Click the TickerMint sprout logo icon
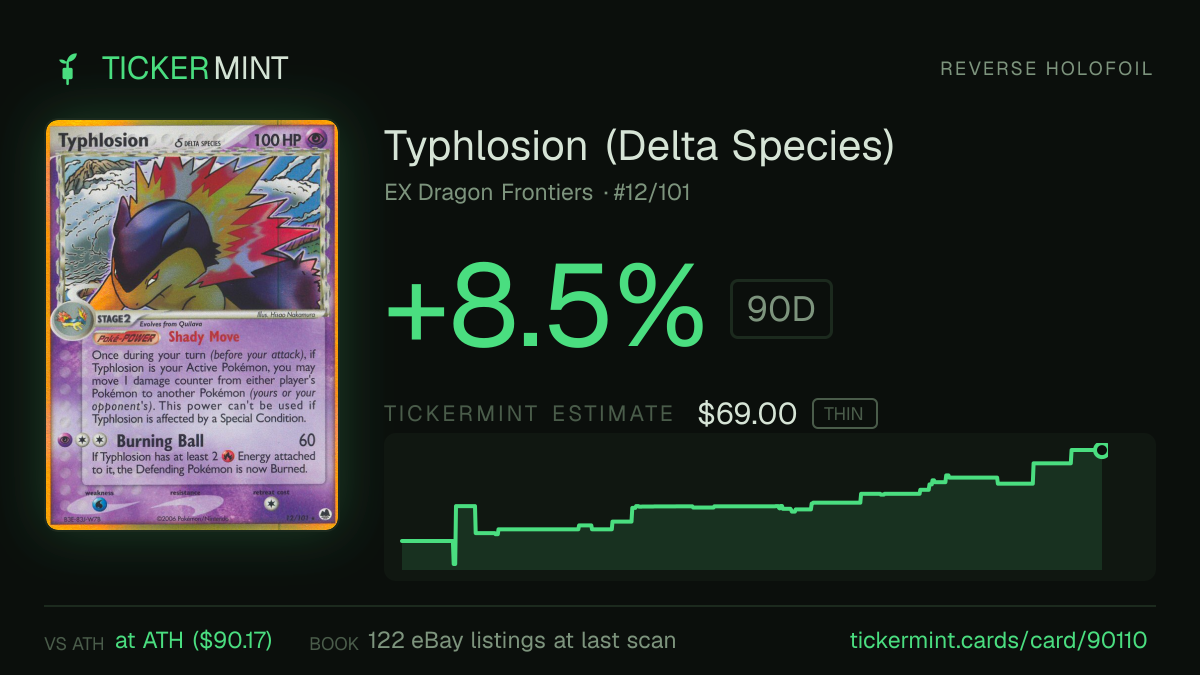The height and width of the screenshot is (675, 1200). coord(69,69)
